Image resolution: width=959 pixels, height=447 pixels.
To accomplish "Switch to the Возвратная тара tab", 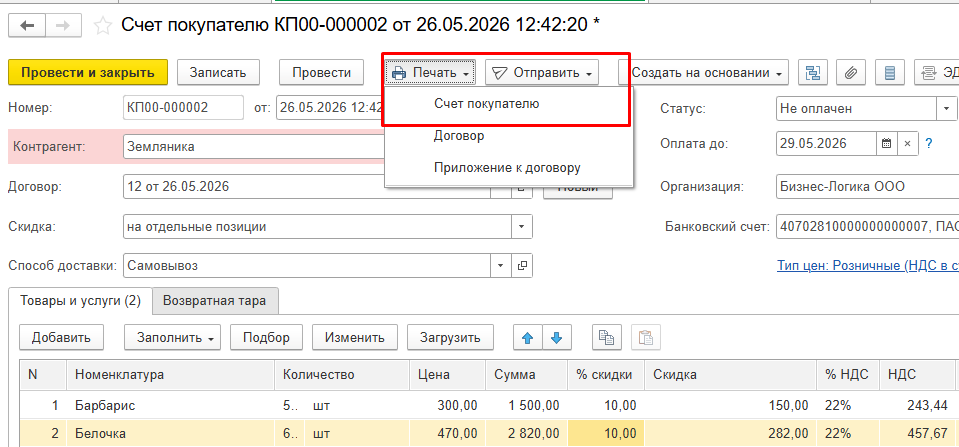I will (215, 301).
